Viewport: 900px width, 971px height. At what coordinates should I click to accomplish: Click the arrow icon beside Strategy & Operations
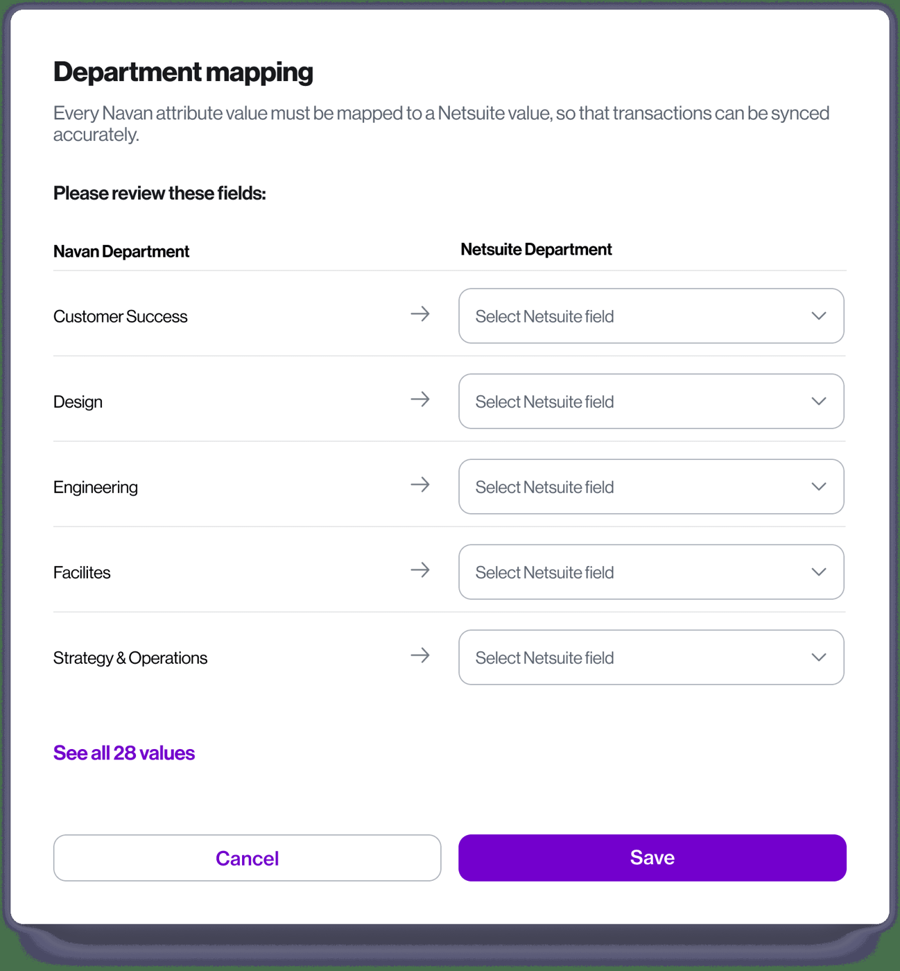(x=420, y=656)
